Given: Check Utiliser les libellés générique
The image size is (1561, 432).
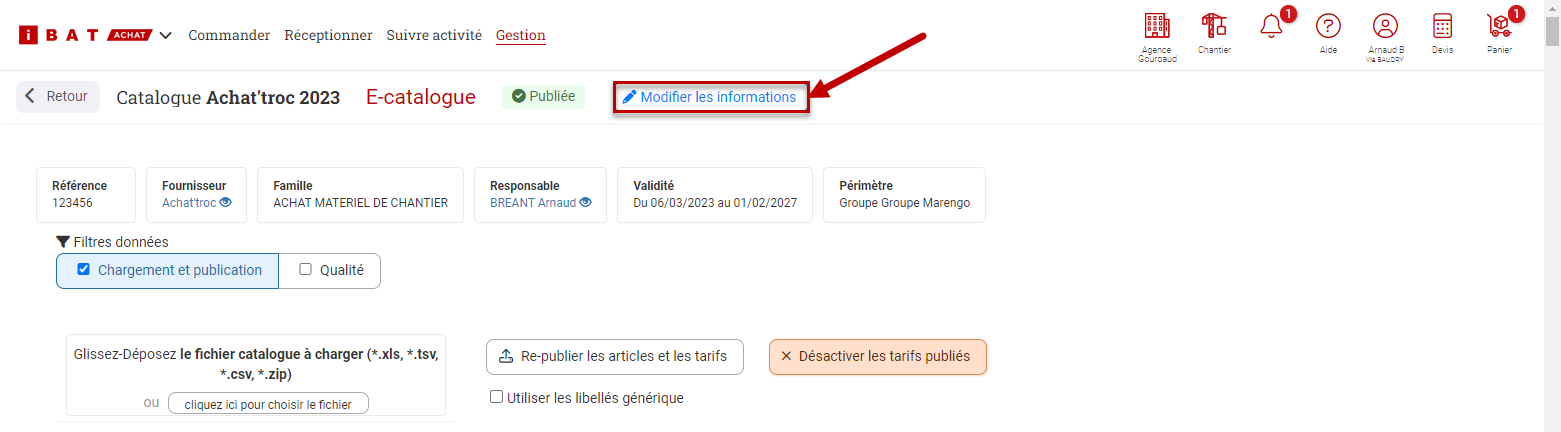Looking at the screenshot, I should click(x=497, y=397).
